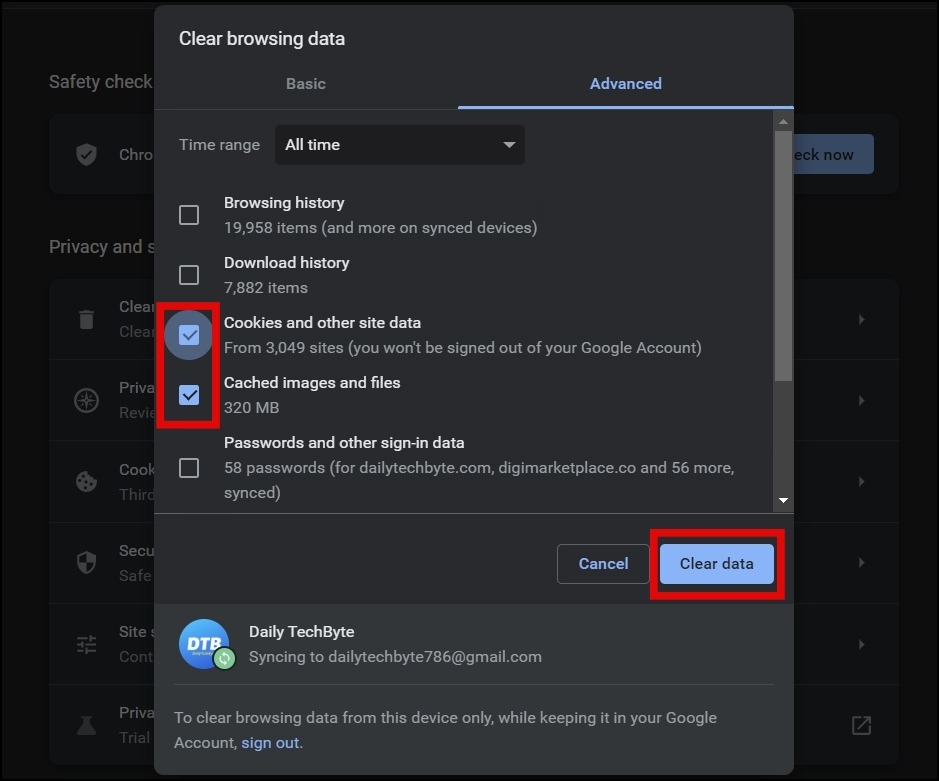Click the Privacy Sandbox flask icon
The width and height of the screenshot is (939, 781).
point(87,725)
